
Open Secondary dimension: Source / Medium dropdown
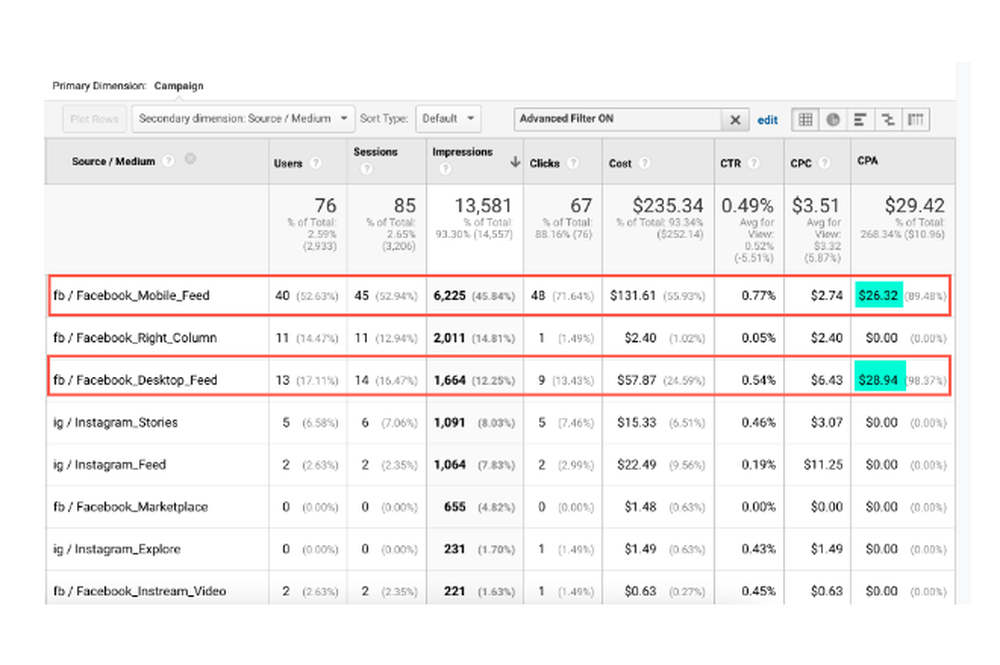(243, 119)
